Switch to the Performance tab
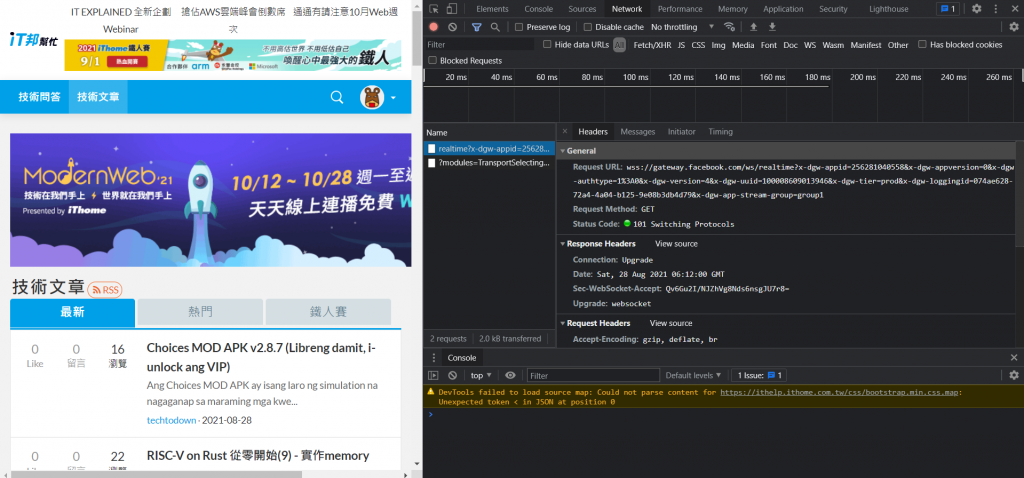 (x=680, y=8)
